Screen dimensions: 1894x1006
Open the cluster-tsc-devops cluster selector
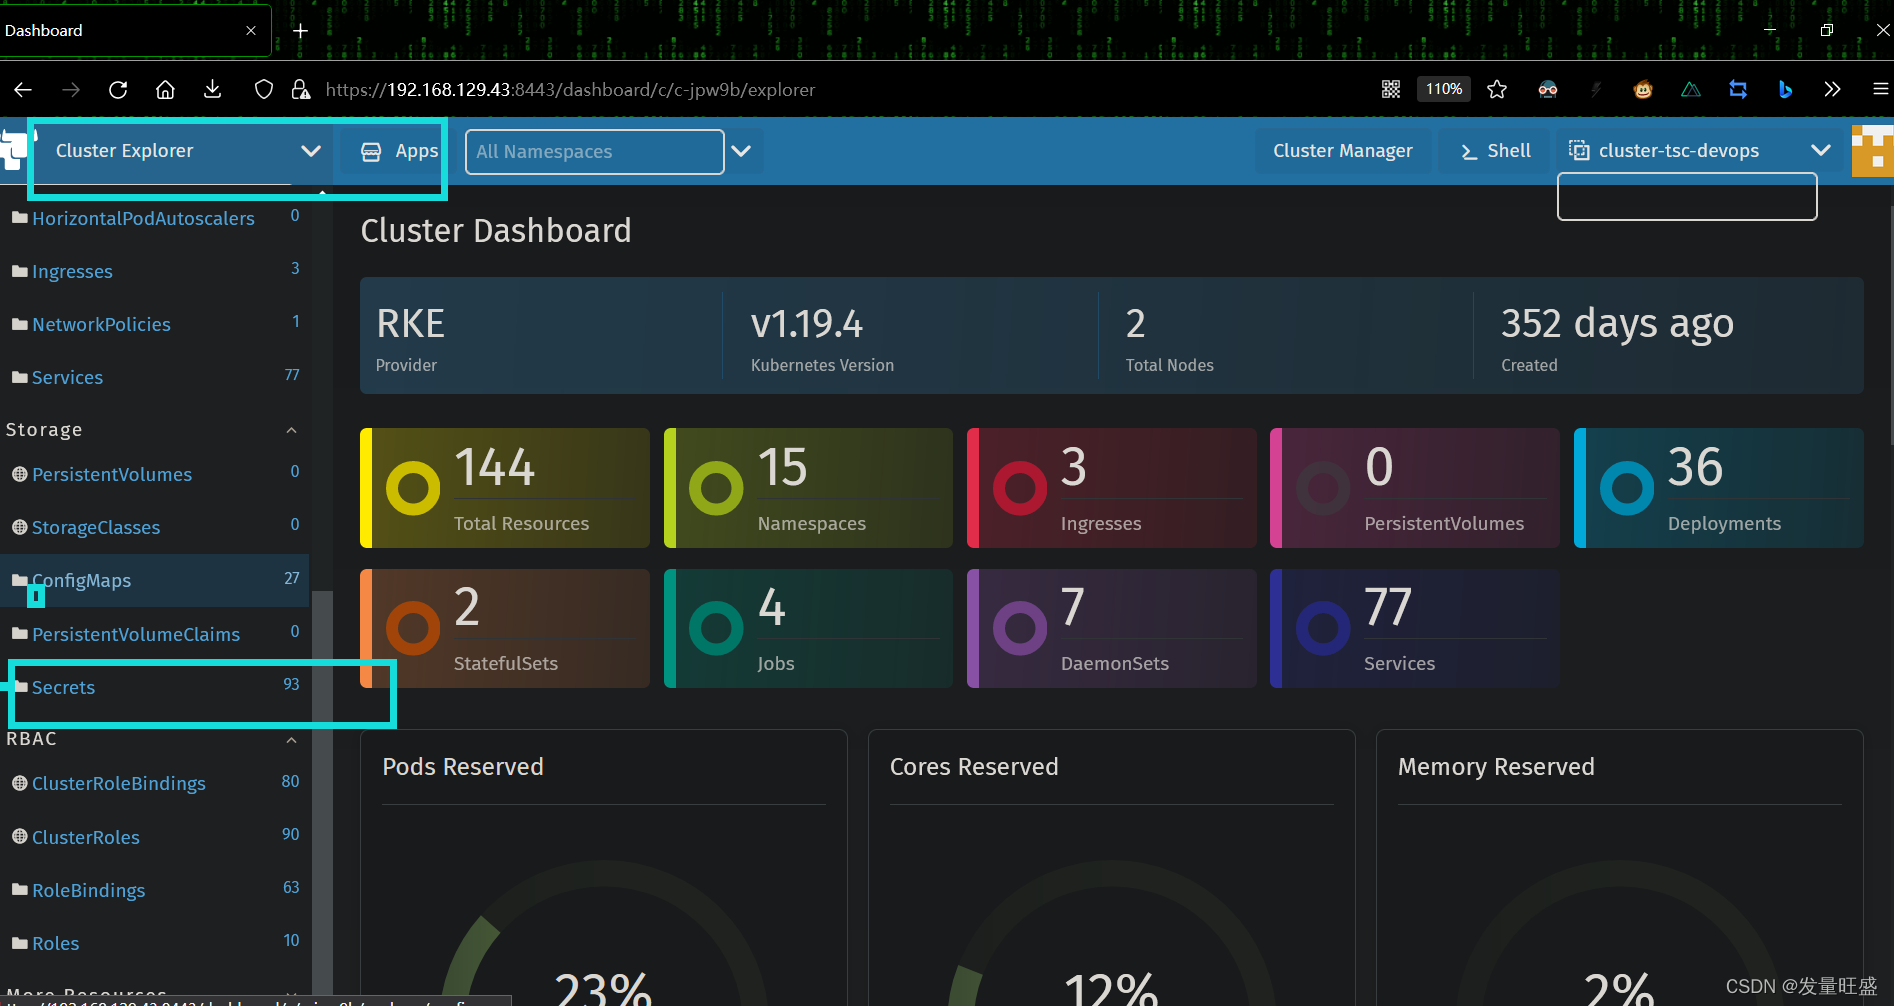1699,151
